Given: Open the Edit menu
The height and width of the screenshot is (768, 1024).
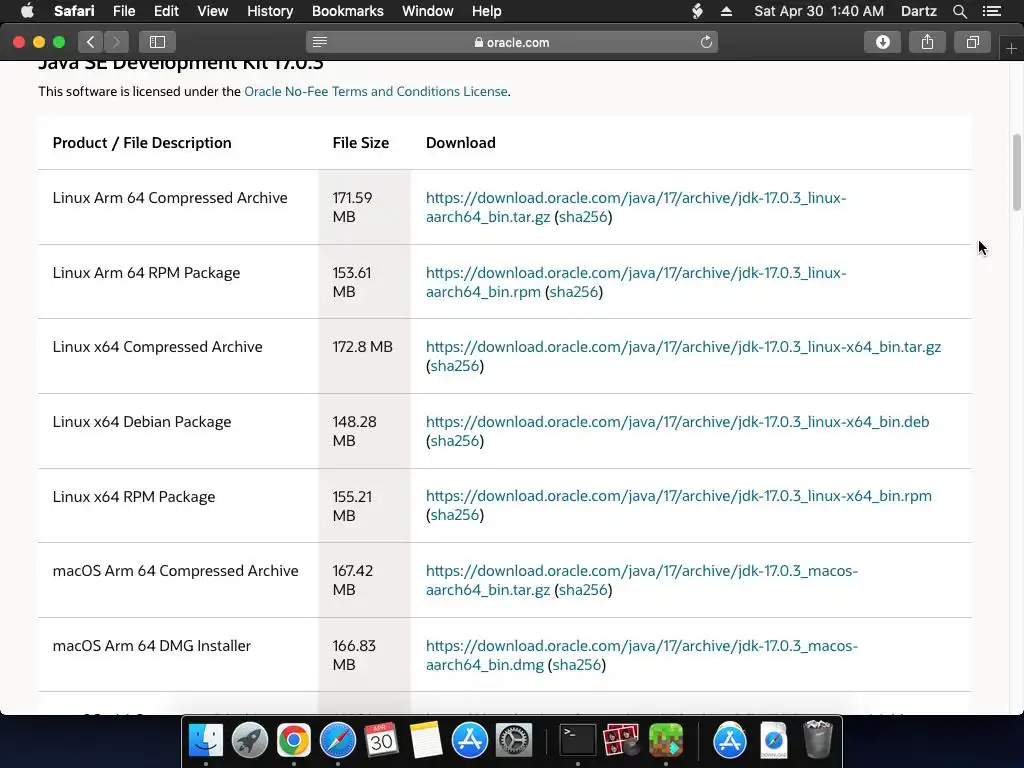Looking at the screenshot, I should 166,11.
